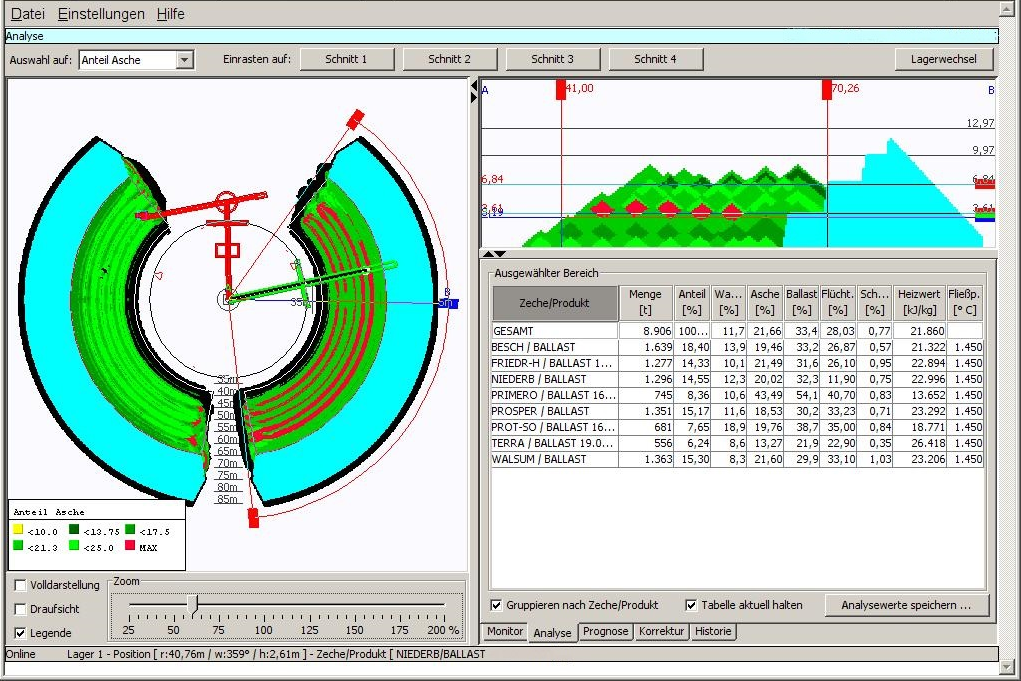The image size is (1021, 681).
Task: Click the up arrow on the horizontal splitter
Action: click(x=487, y=253)
